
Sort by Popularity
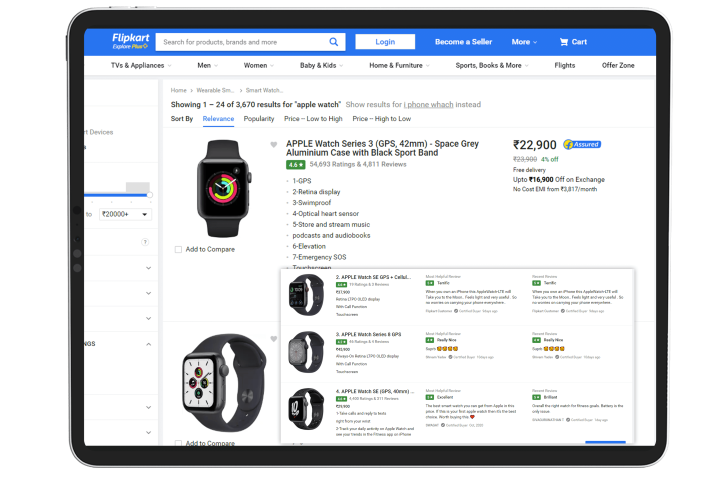(259, 119)
